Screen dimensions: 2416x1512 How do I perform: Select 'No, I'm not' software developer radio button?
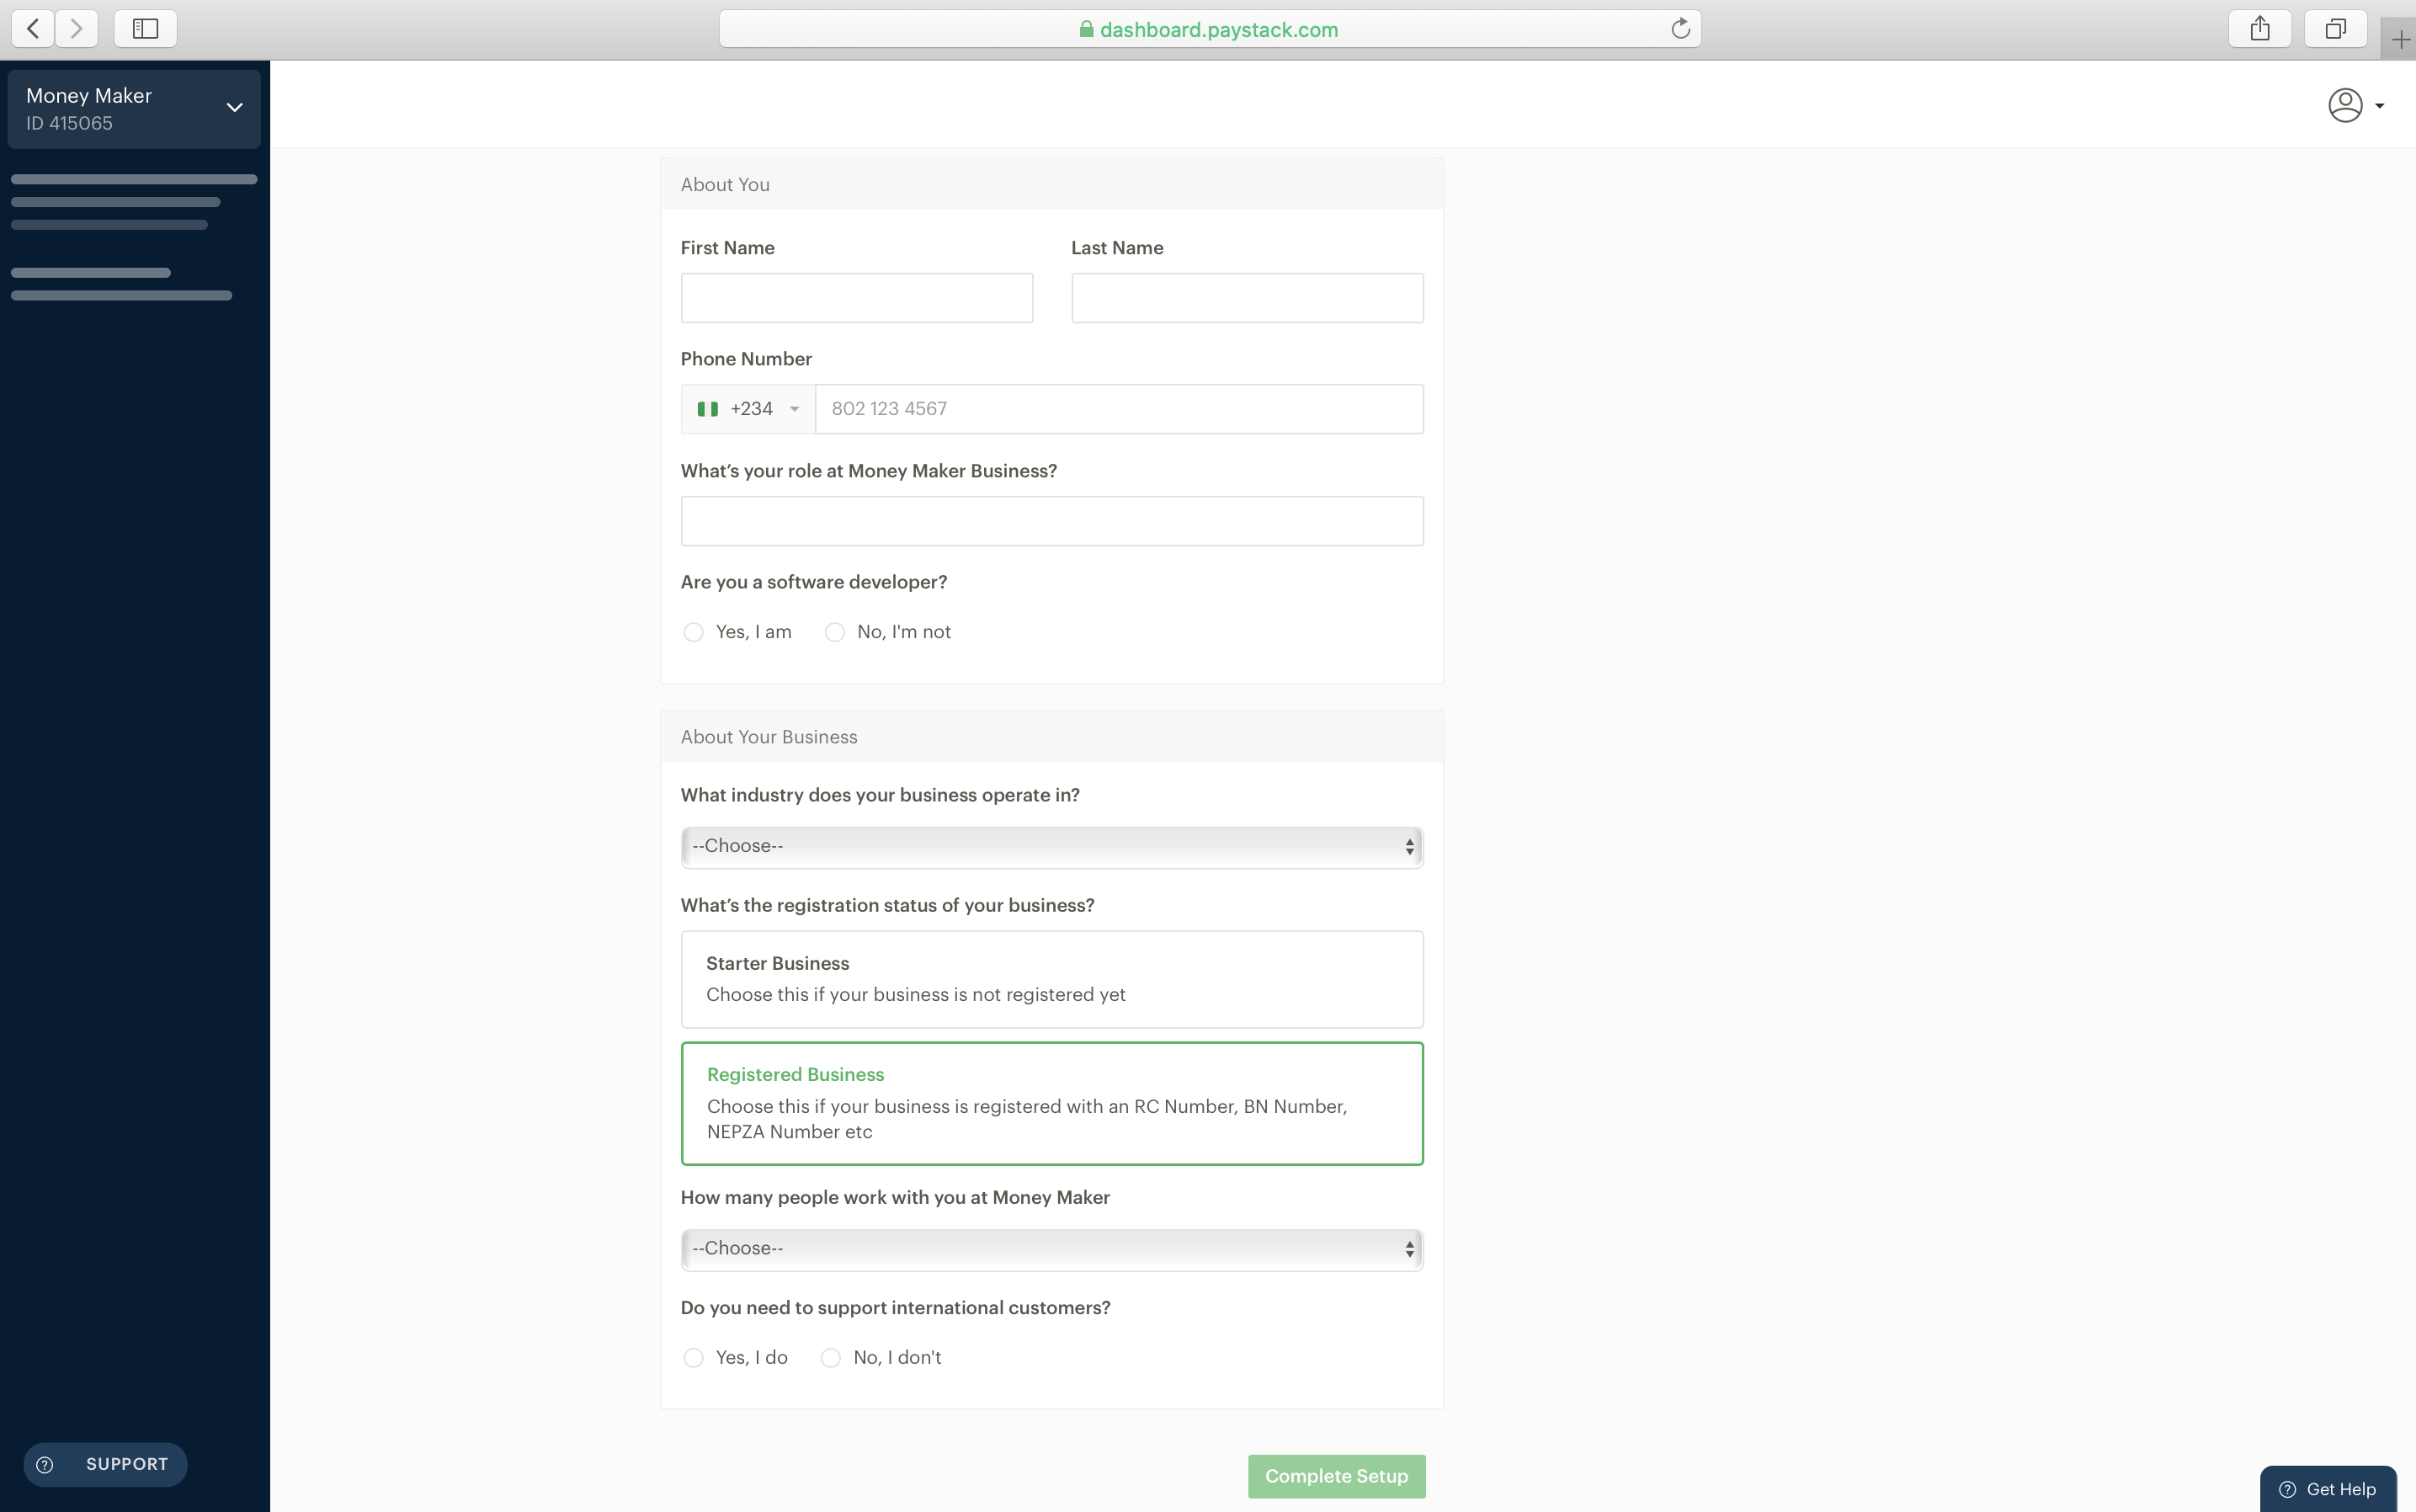[x=833, y=631]
